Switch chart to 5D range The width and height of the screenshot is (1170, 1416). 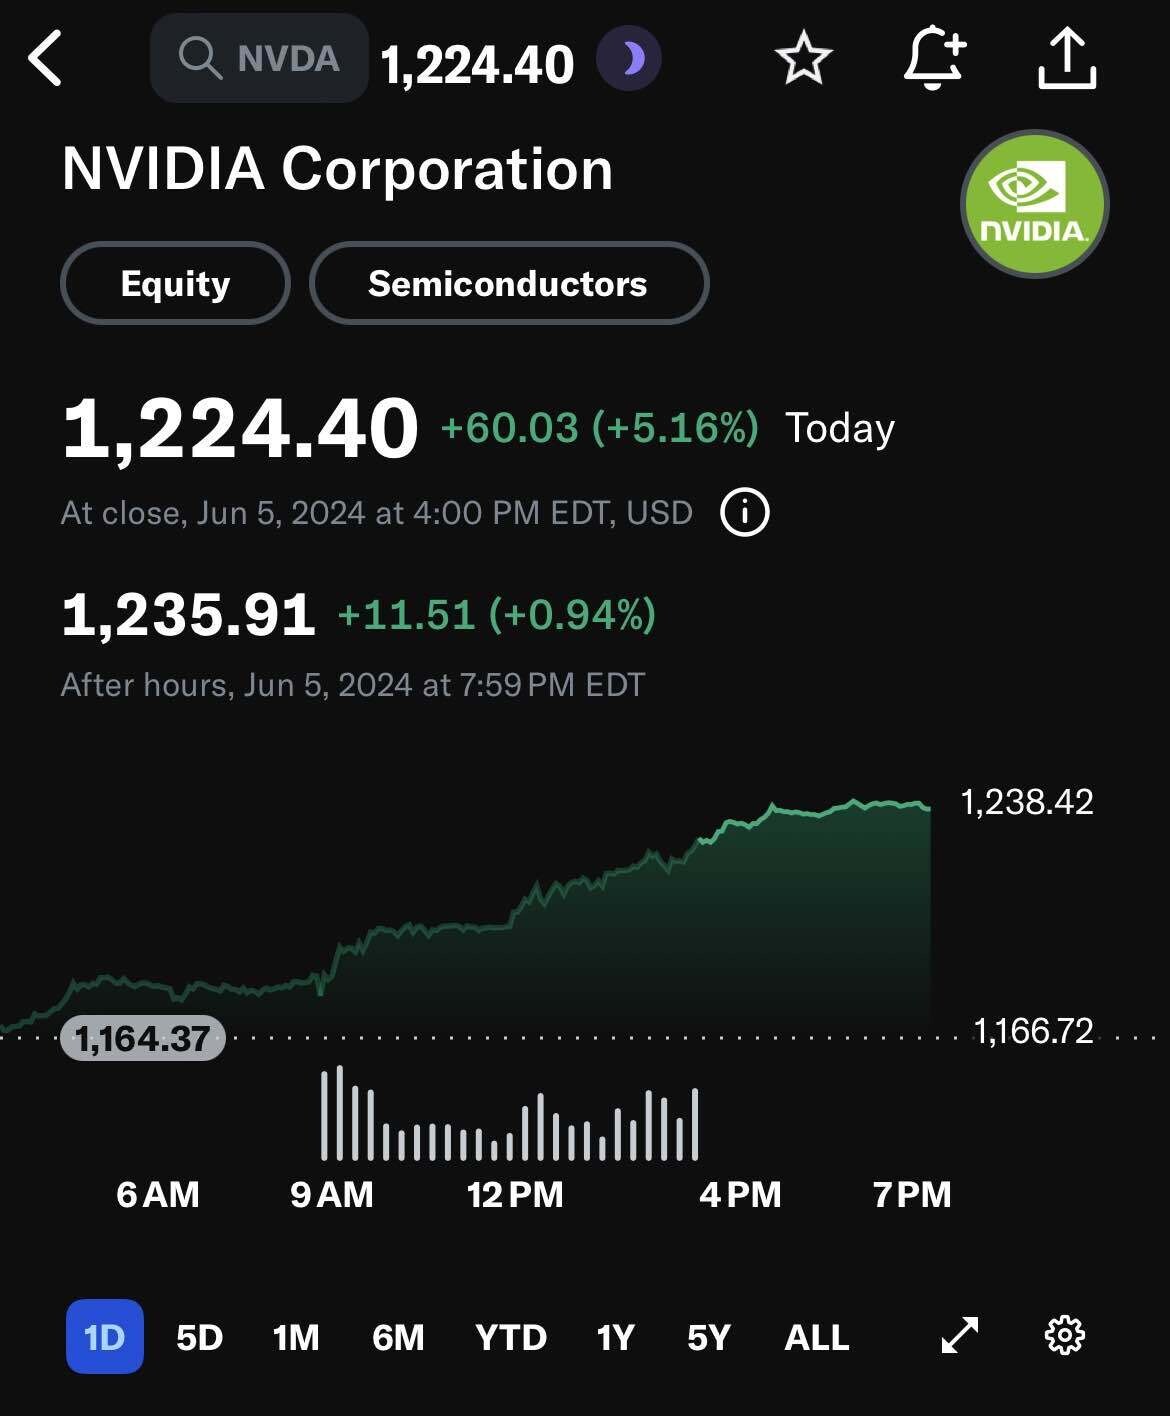199,1337
